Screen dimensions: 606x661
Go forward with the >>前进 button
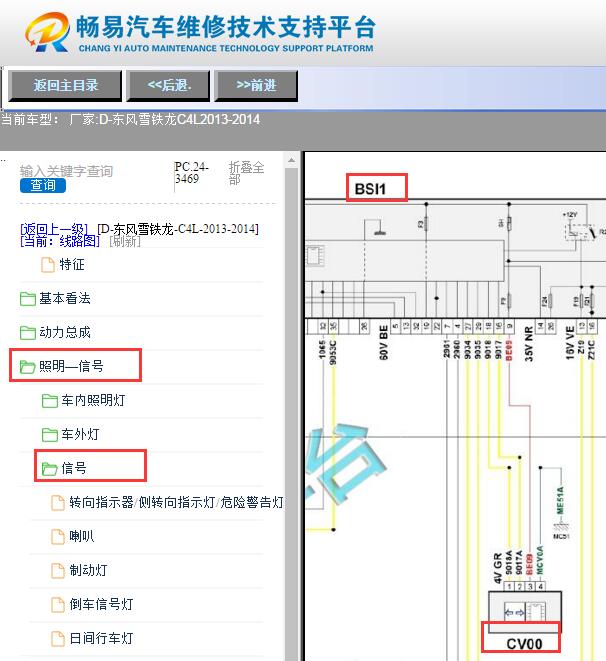click(256, 86)
